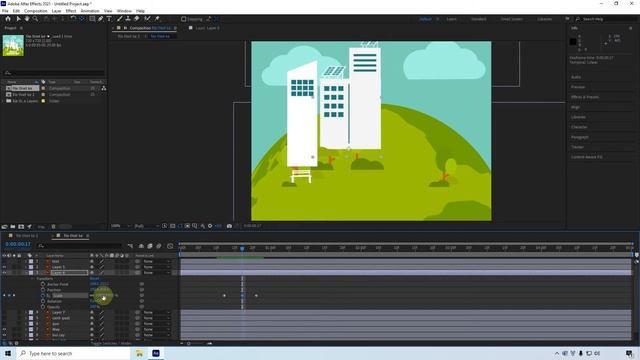Click the After Effects taskbar icon
Viewport: 640px width, 360px height.
pos(156,353)
